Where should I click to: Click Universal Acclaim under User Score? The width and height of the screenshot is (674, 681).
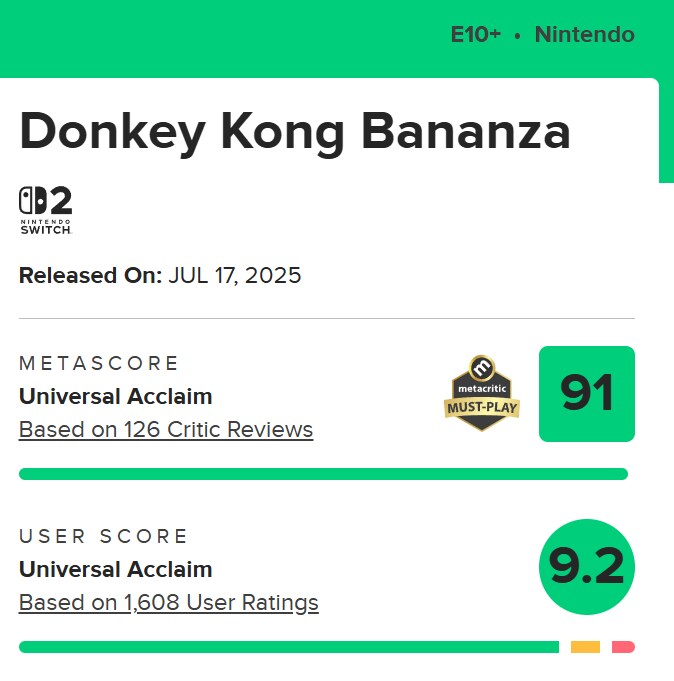pyautogui.click(x=116, y=569)
